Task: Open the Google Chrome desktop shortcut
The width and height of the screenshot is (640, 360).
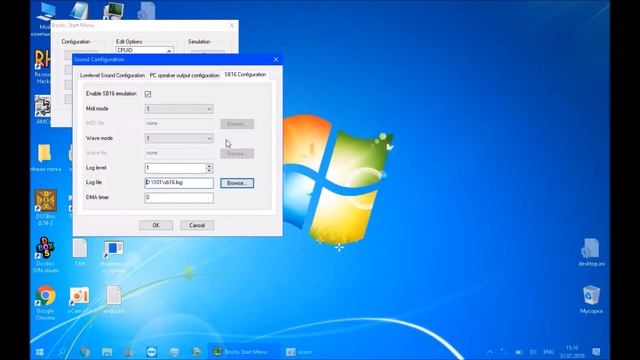Action: tap(45, 302)
